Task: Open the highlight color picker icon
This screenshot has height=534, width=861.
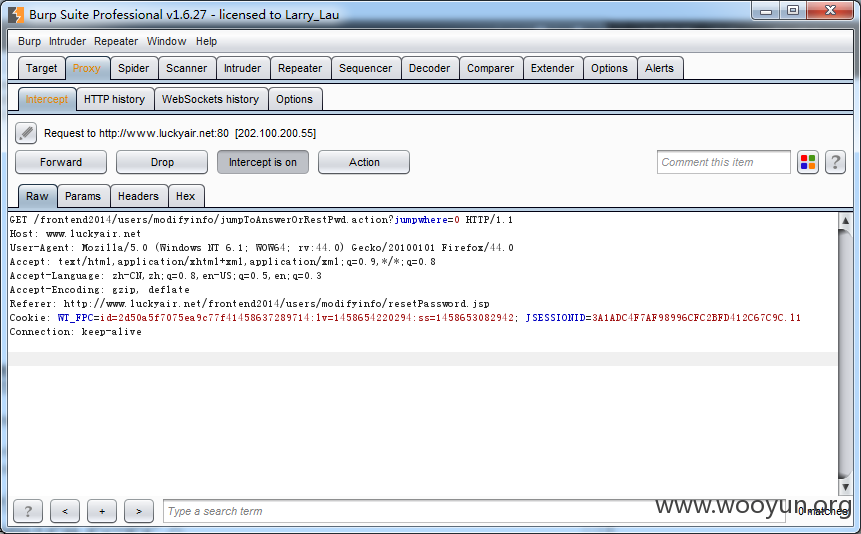Action: click(x=808, y=162)
